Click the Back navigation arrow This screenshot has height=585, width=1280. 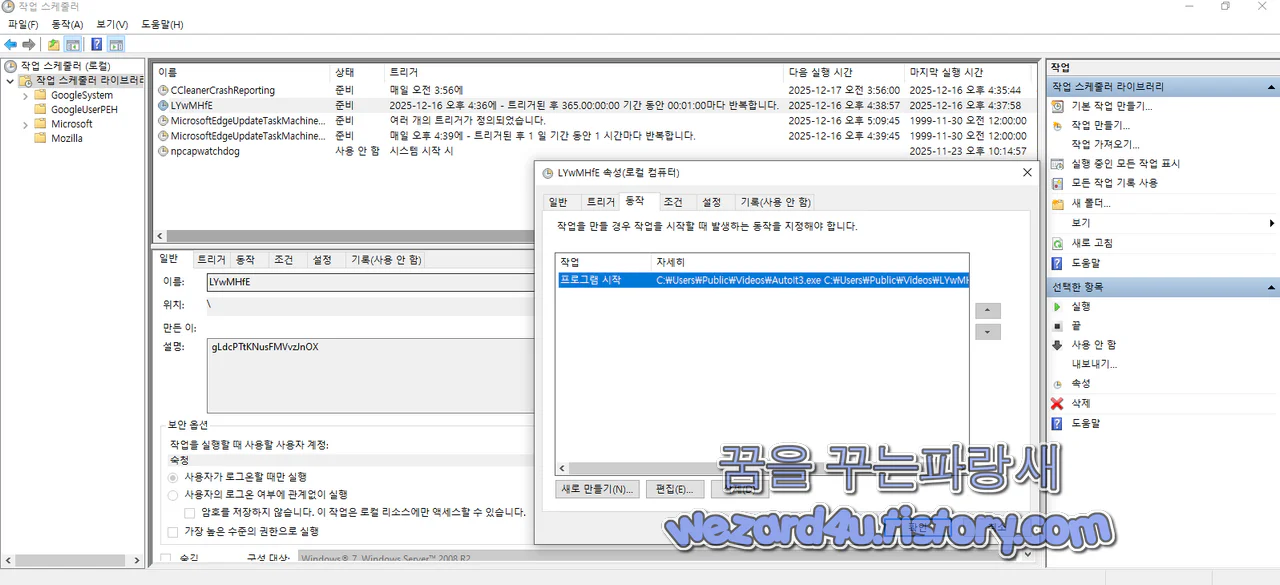[10, 43]
